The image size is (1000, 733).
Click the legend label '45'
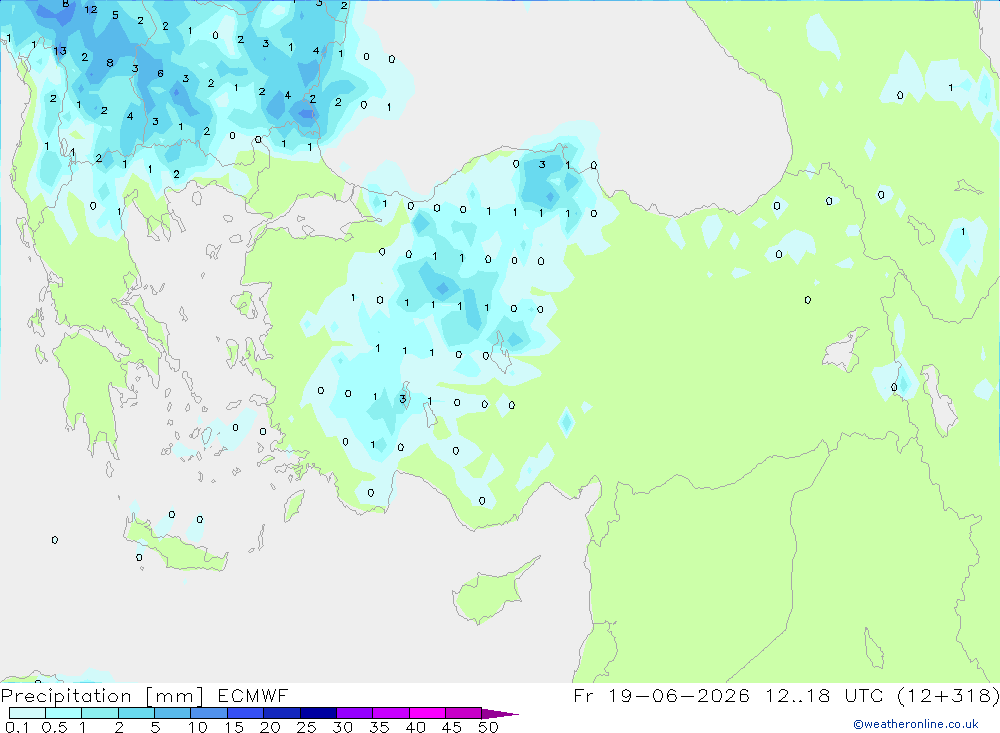click(452, 727)
